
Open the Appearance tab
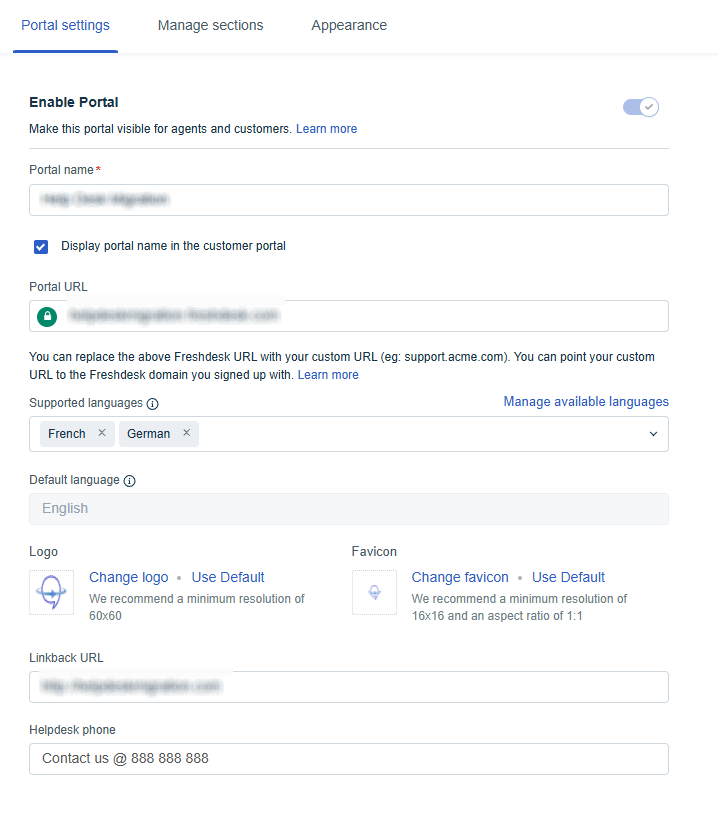pos(349,25)
